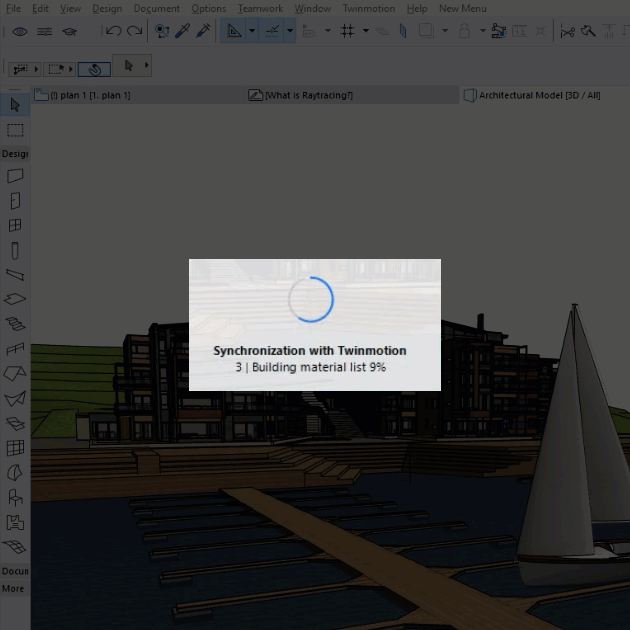Open the New Menu item
This screenshot has height=630, width=630.
click(x=462, y=8)
